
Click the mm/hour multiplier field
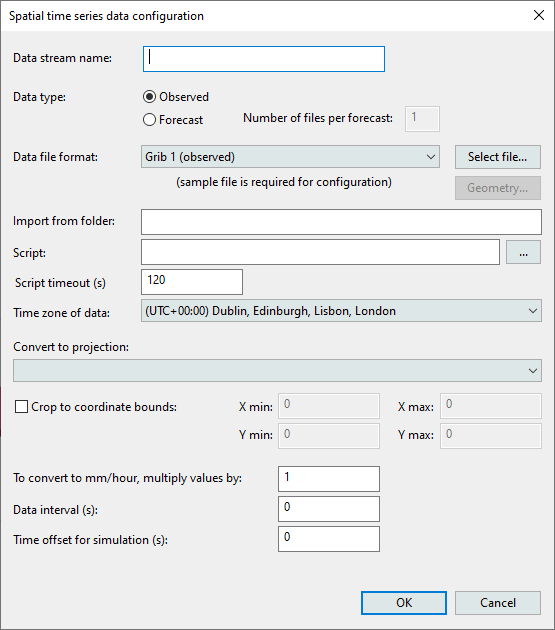(x=329, y=479)
